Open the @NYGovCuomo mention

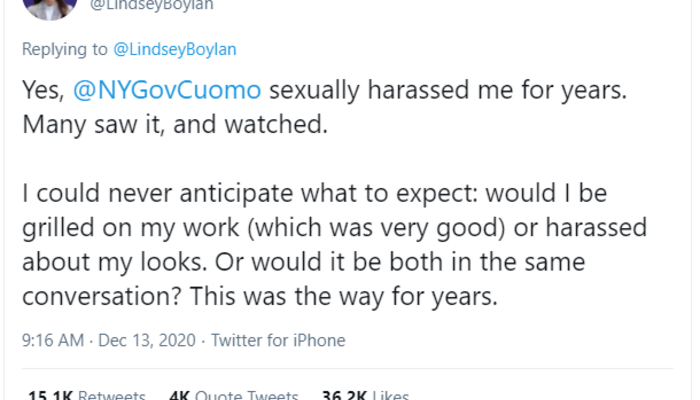[x=167, y=90]
